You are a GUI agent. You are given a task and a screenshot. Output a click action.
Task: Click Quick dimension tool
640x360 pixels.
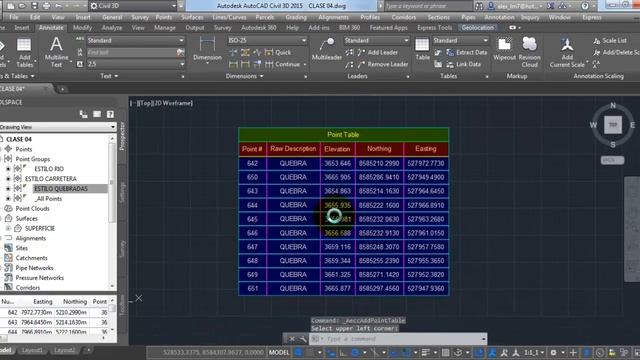pyautogui.click(x=278, y=52)
